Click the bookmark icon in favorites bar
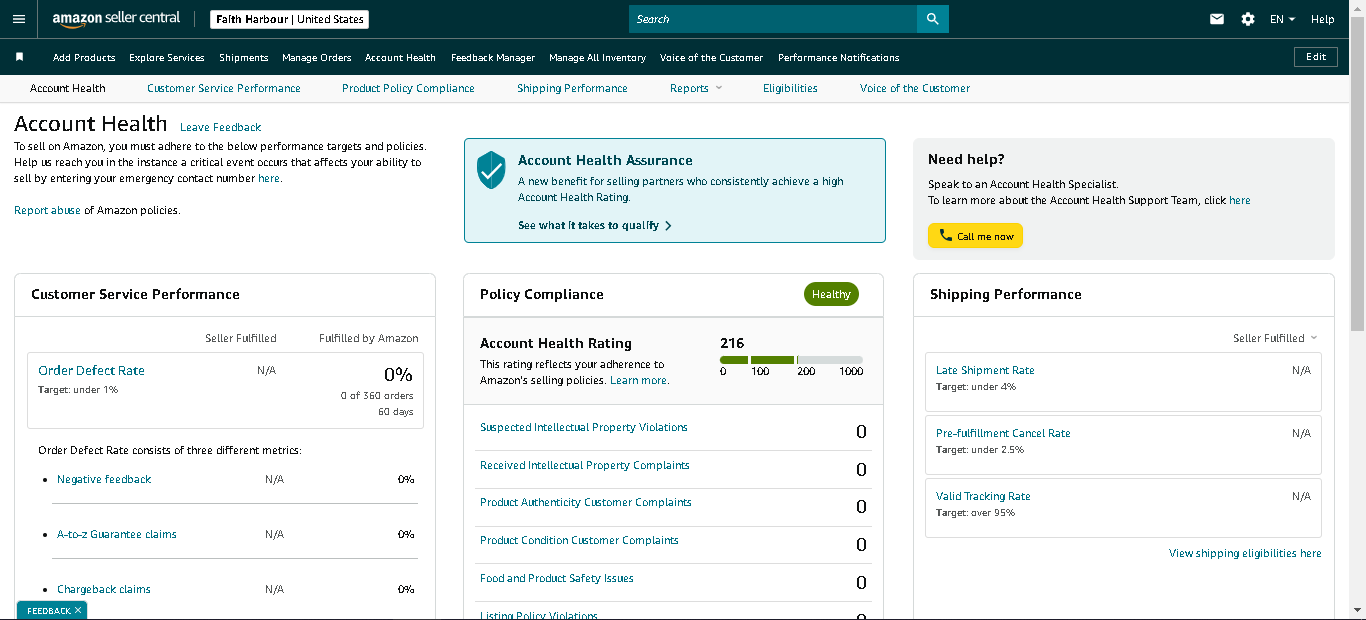This screenshot has height=620, width=1366. (x=19, y=57)
